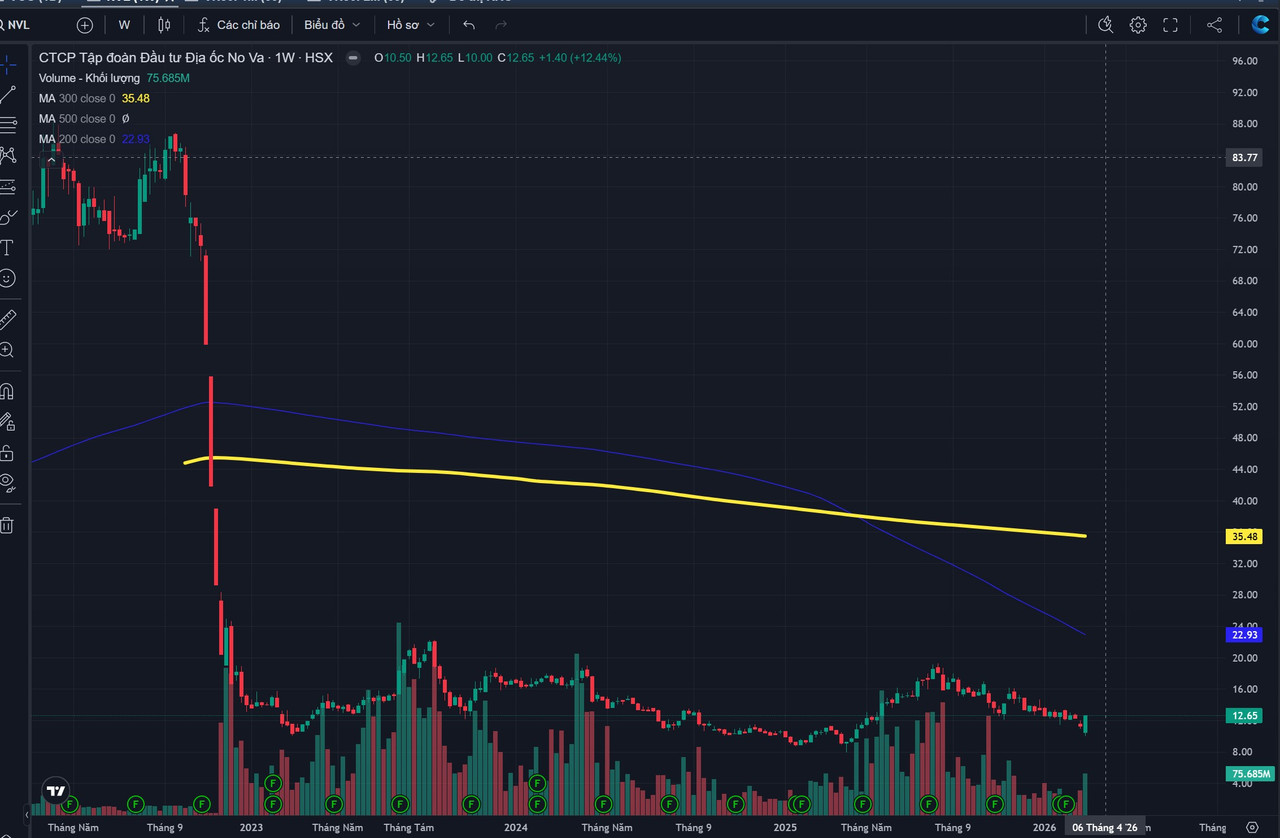Click the 2024 label on time axis
Viewport: 1280px width, 838px height.
point(516,828)
